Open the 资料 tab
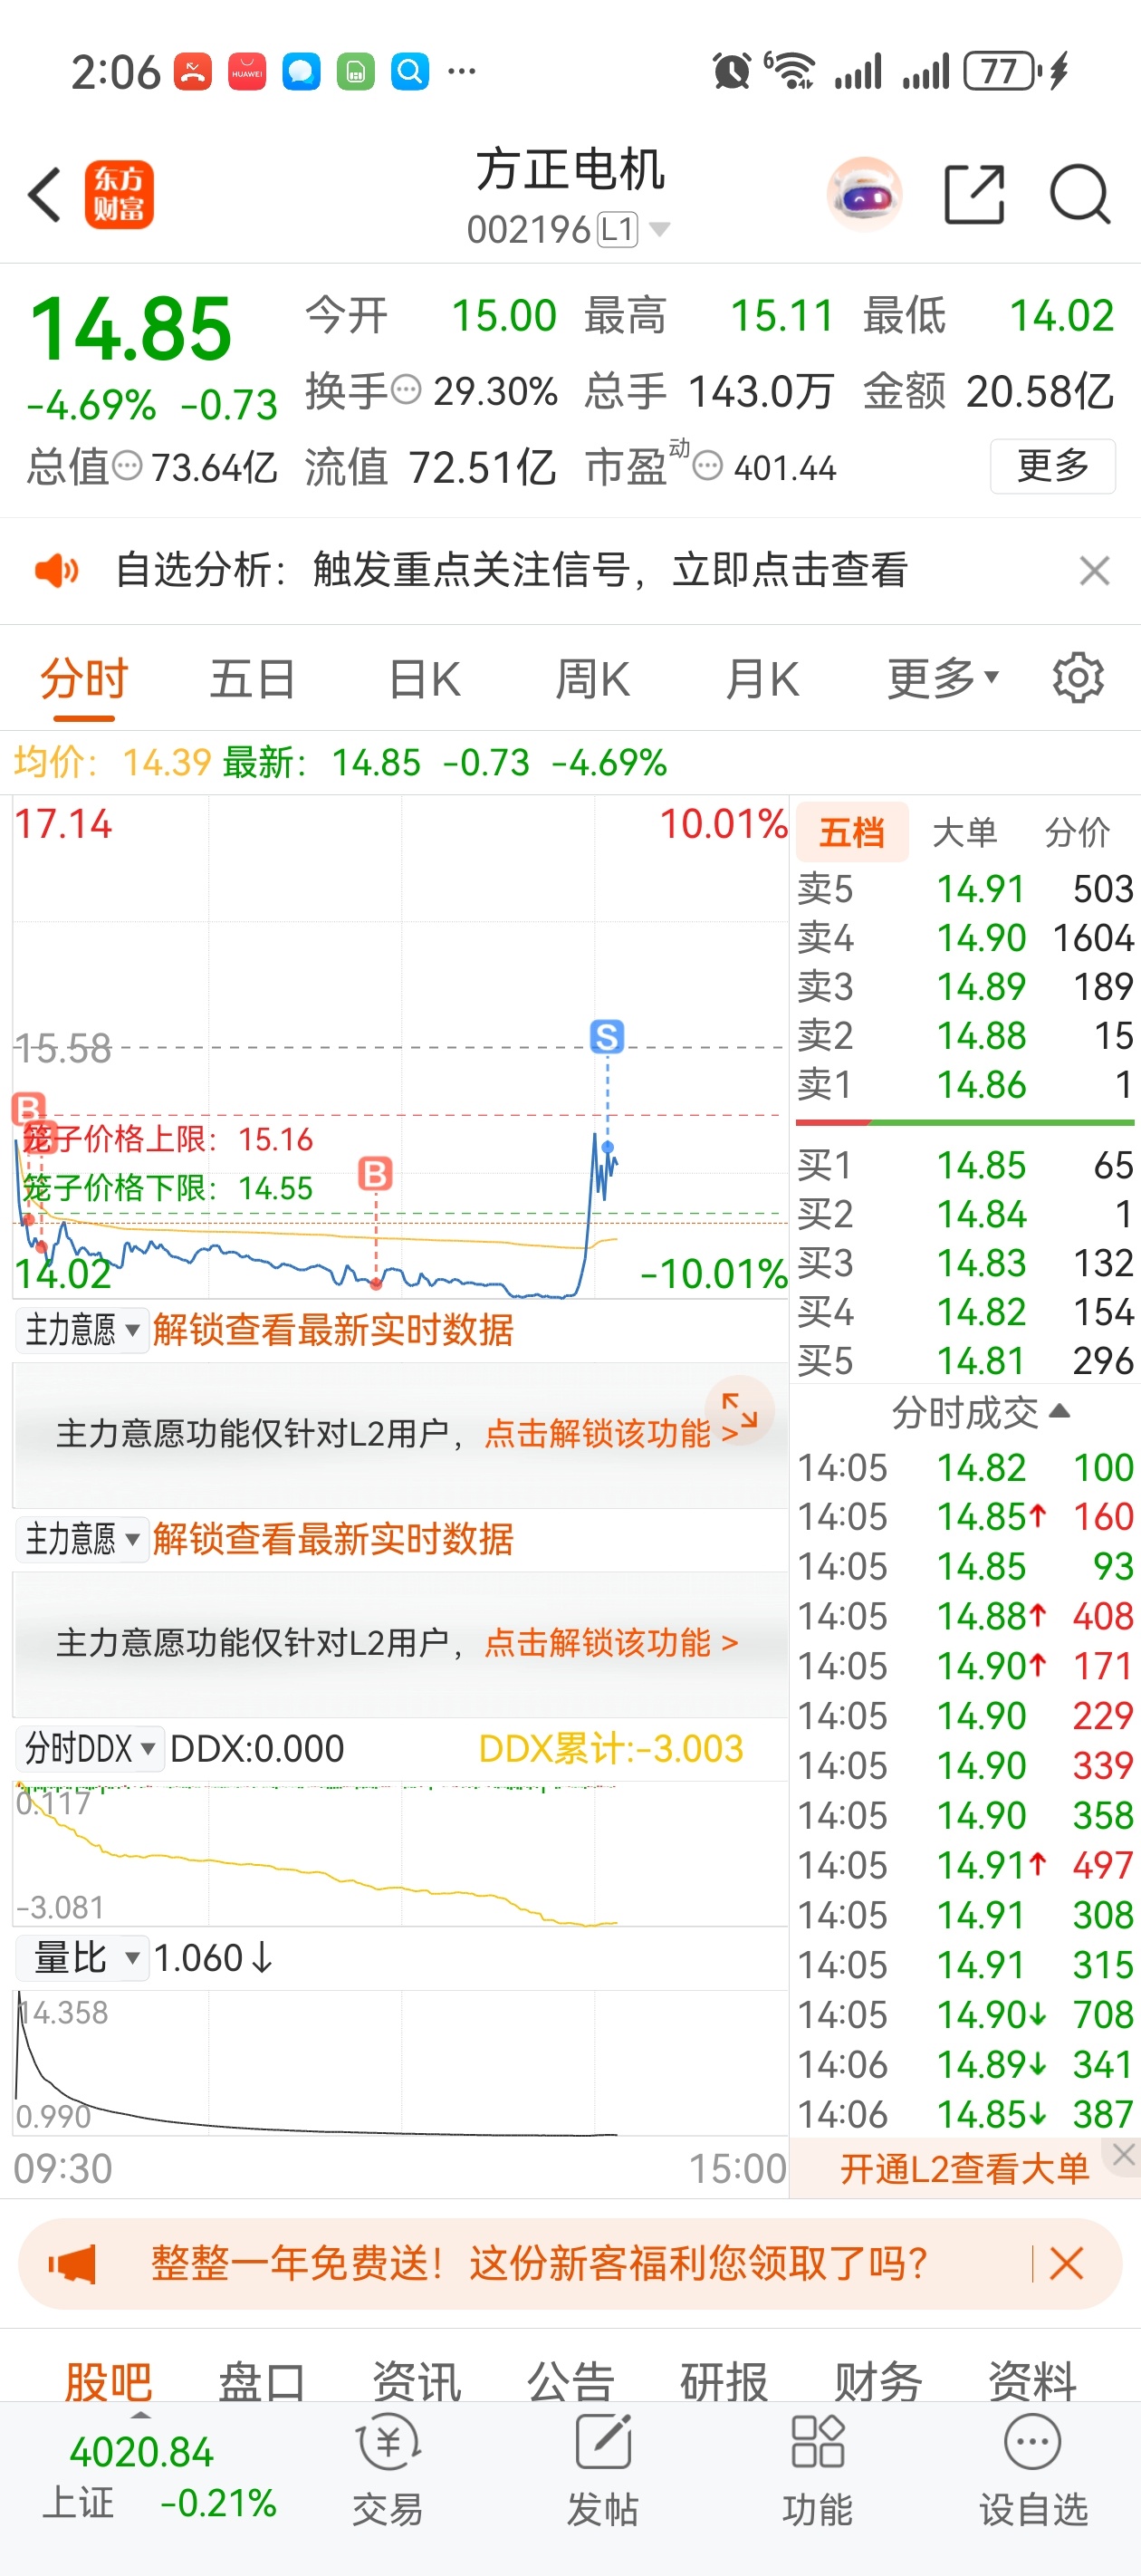The height and width of the screenshot is (2576, 1141). (x=1032, y=2381)
